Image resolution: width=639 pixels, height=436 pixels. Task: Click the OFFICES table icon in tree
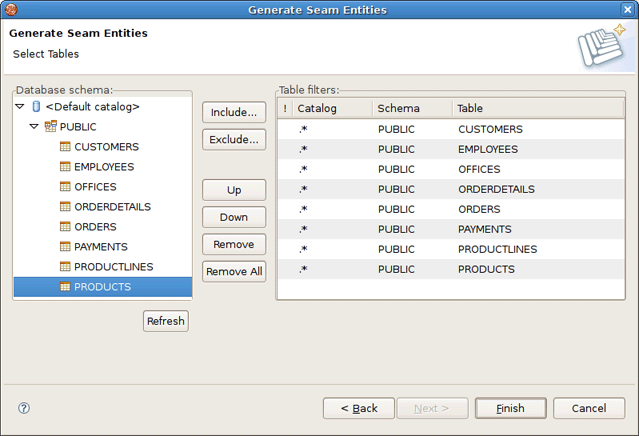(x=66, y=187)
